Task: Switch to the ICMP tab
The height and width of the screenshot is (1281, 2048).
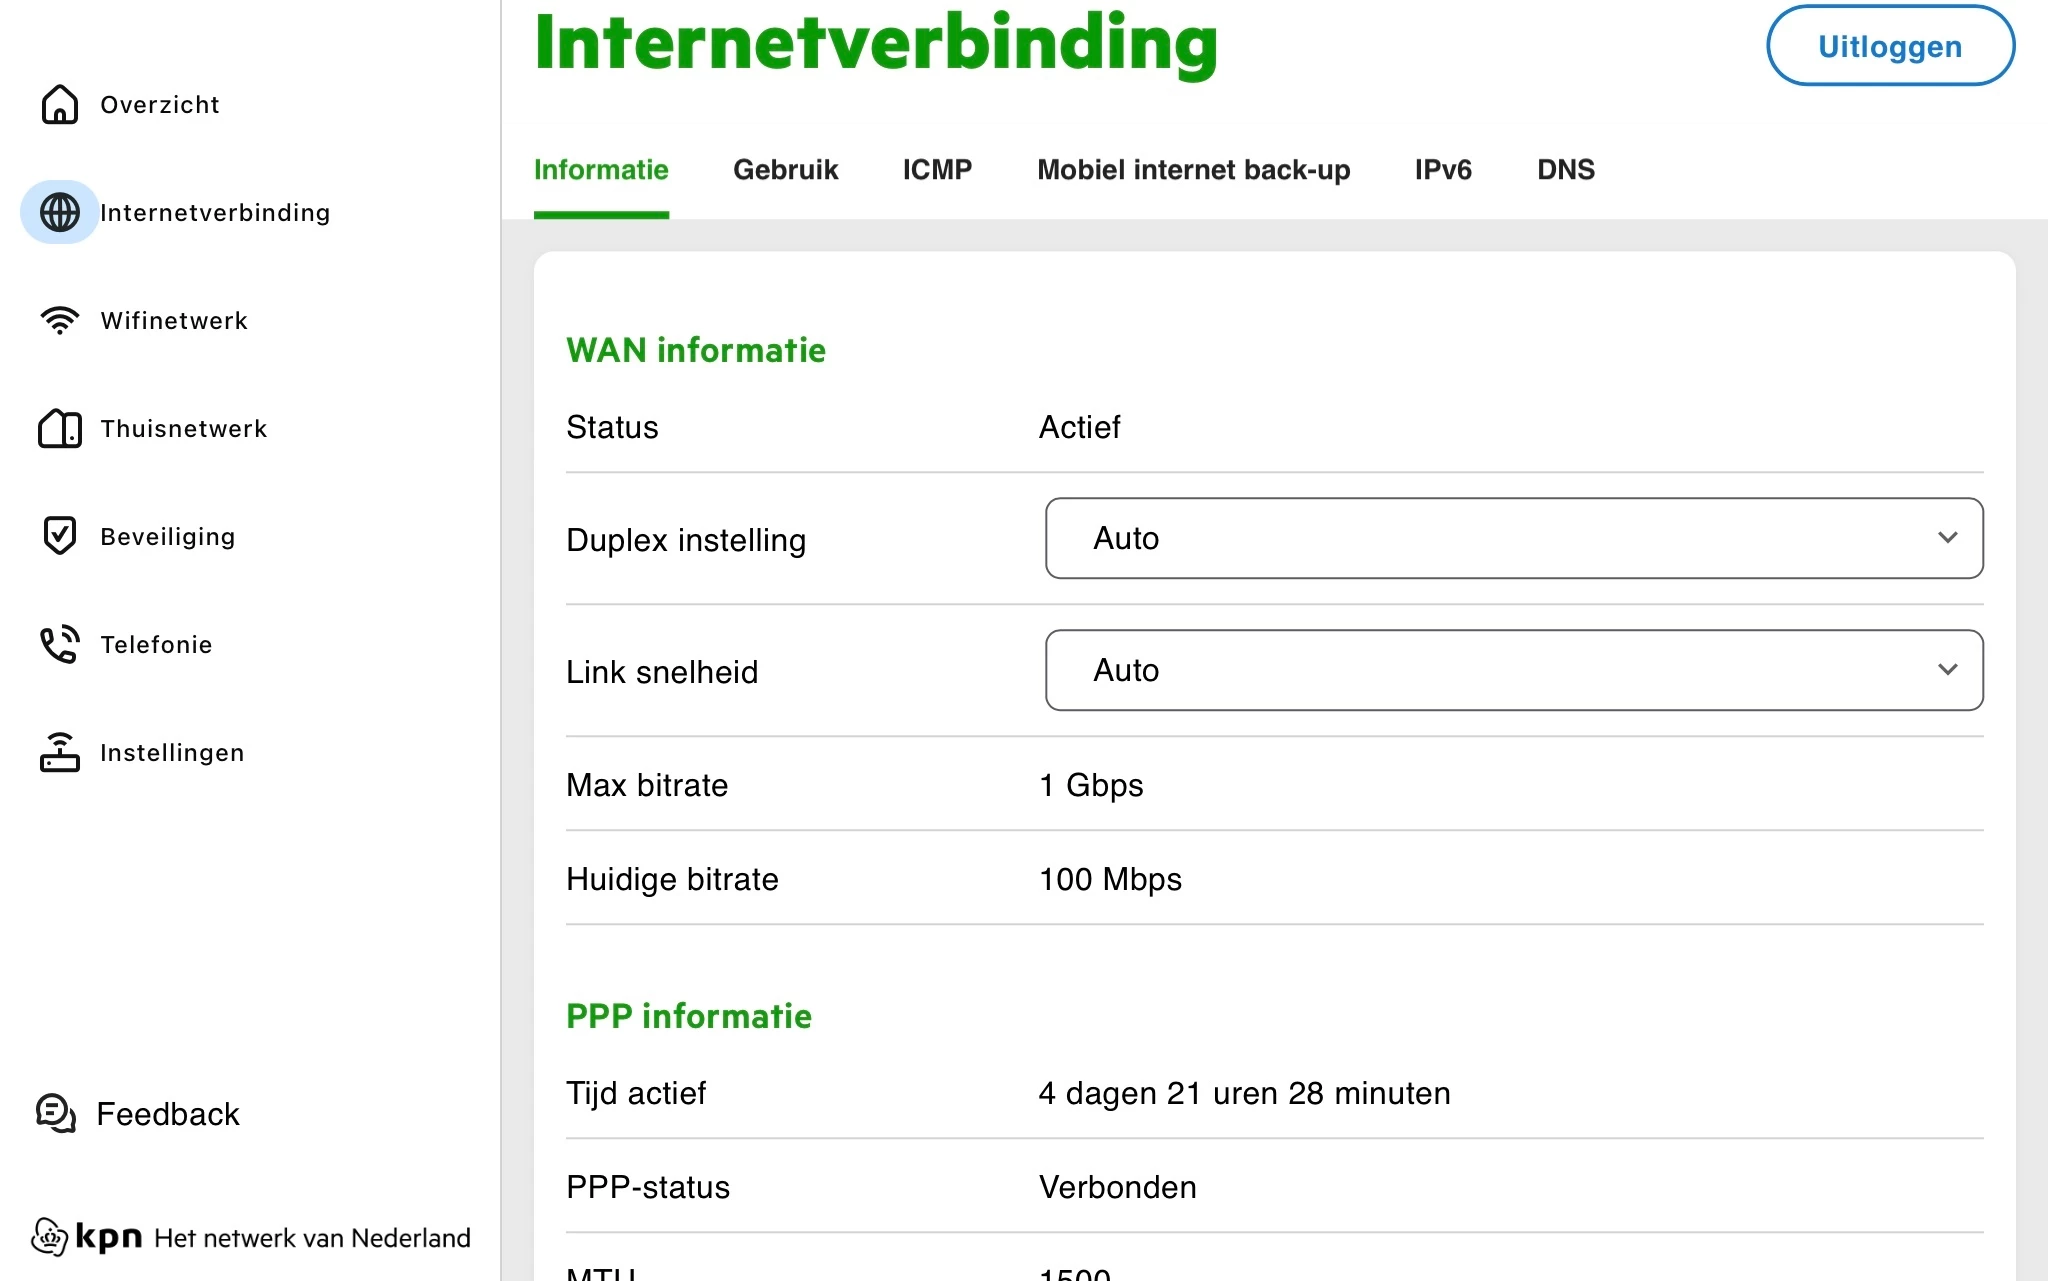Action: pyautogui.click(x=937, y=170)
